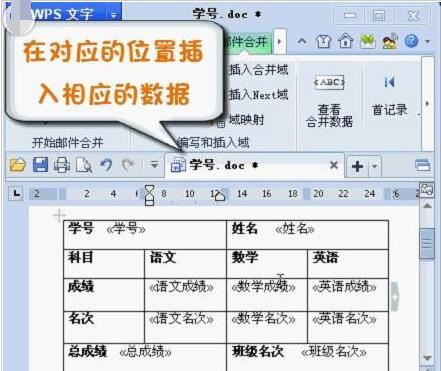The image size is (441, 371).
Task: Open window list icon right of tabs
Action: 422,165
